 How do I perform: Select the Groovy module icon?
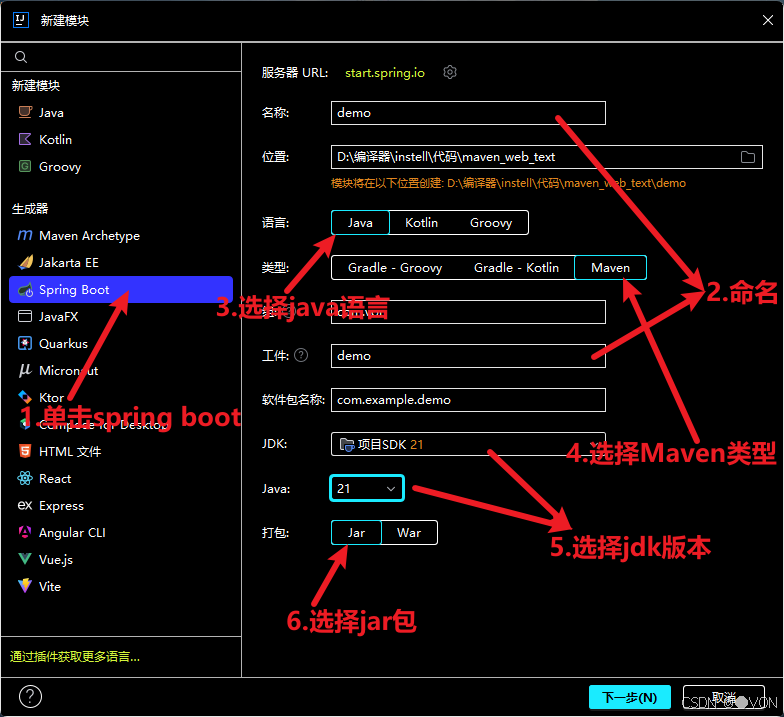click(x=25, y=166)
